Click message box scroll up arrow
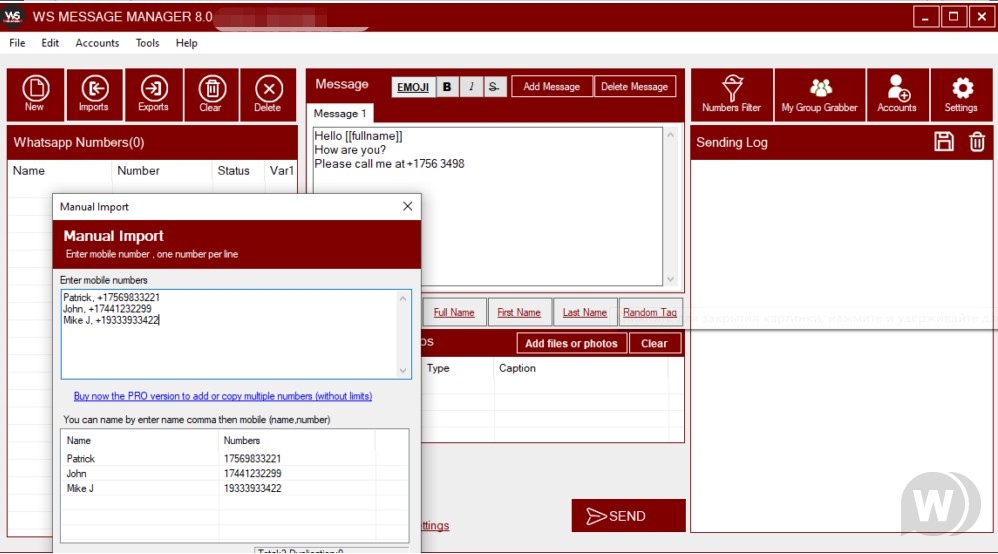This screenshot has height=554, width=998. coord(670,135)
